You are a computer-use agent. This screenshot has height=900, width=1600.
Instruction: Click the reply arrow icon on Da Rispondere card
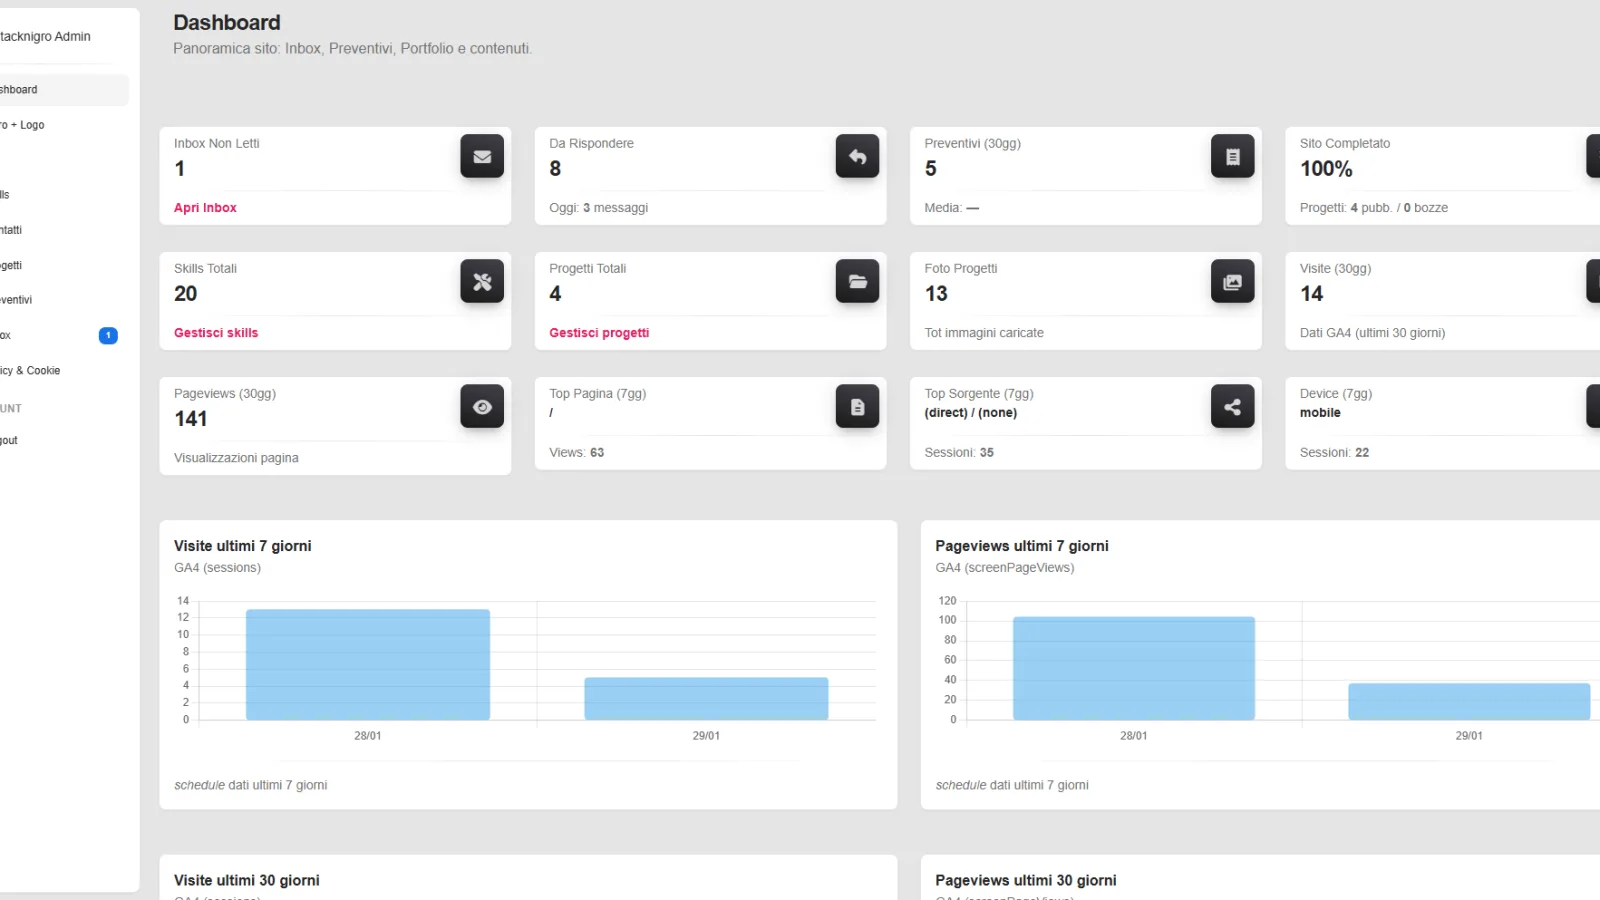[x=857, y=156]
